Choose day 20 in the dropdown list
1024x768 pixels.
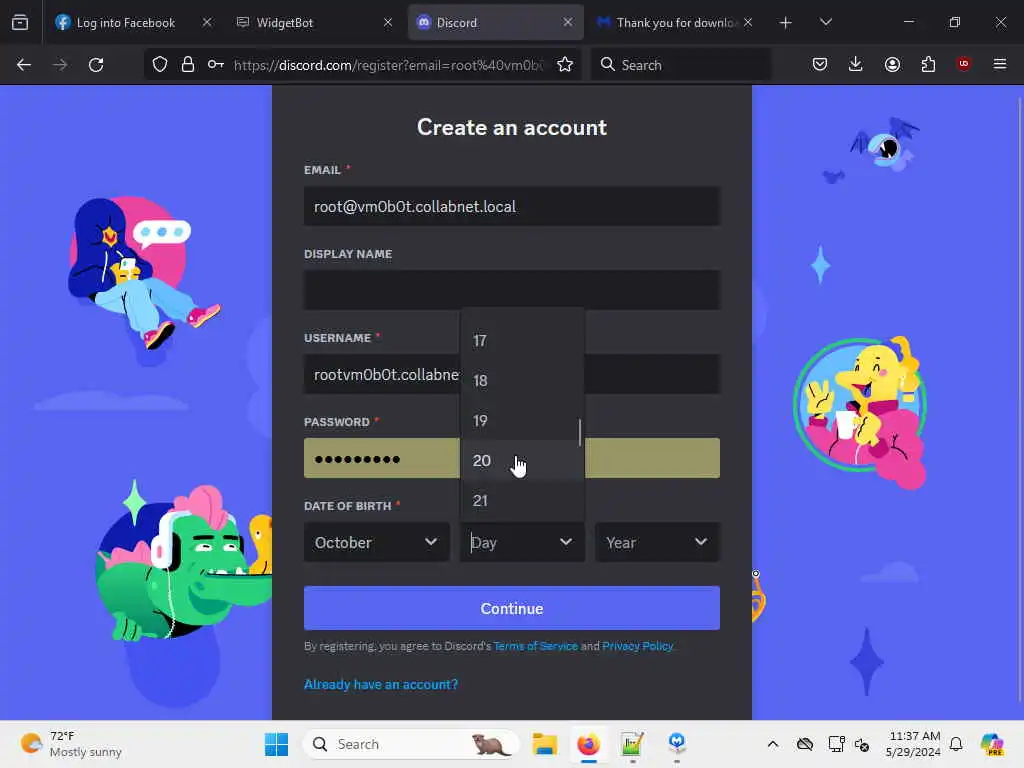[x=522, y=460]
